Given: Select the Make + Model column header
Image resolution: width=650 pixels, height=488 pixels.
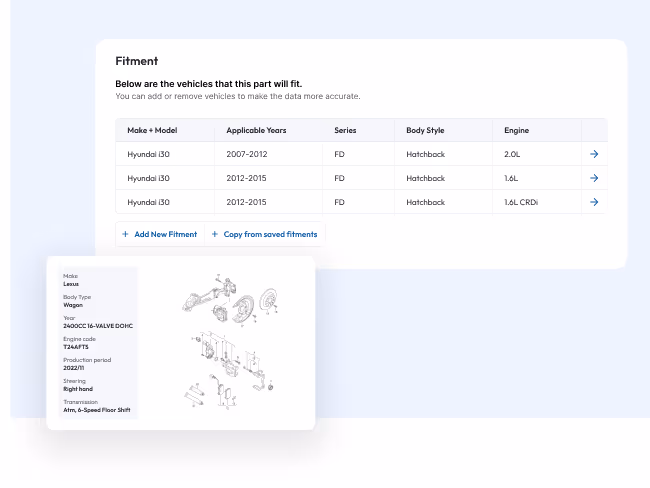Looking at the screenshot, I should pos(152,130).
